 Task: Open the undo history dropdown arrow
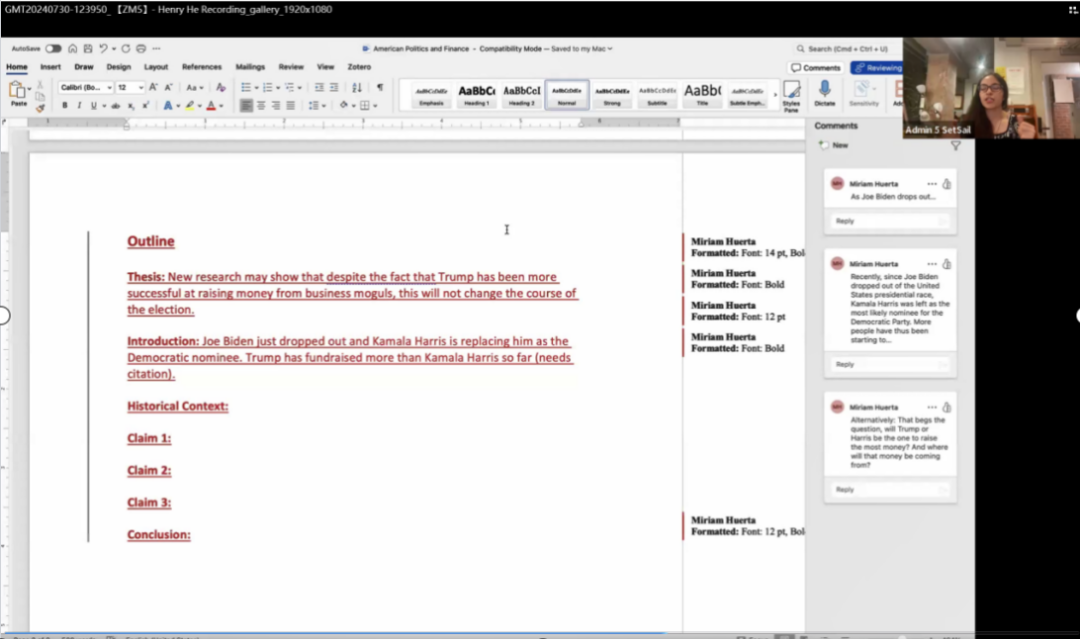point(114,49)
